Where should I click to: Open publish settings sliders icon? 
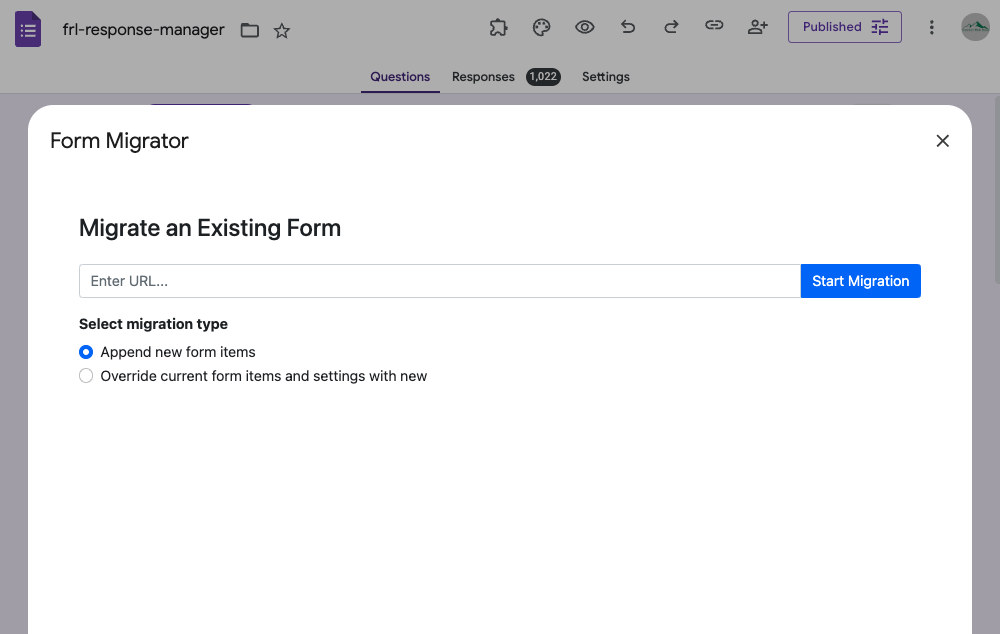click(x=879, y=27)
